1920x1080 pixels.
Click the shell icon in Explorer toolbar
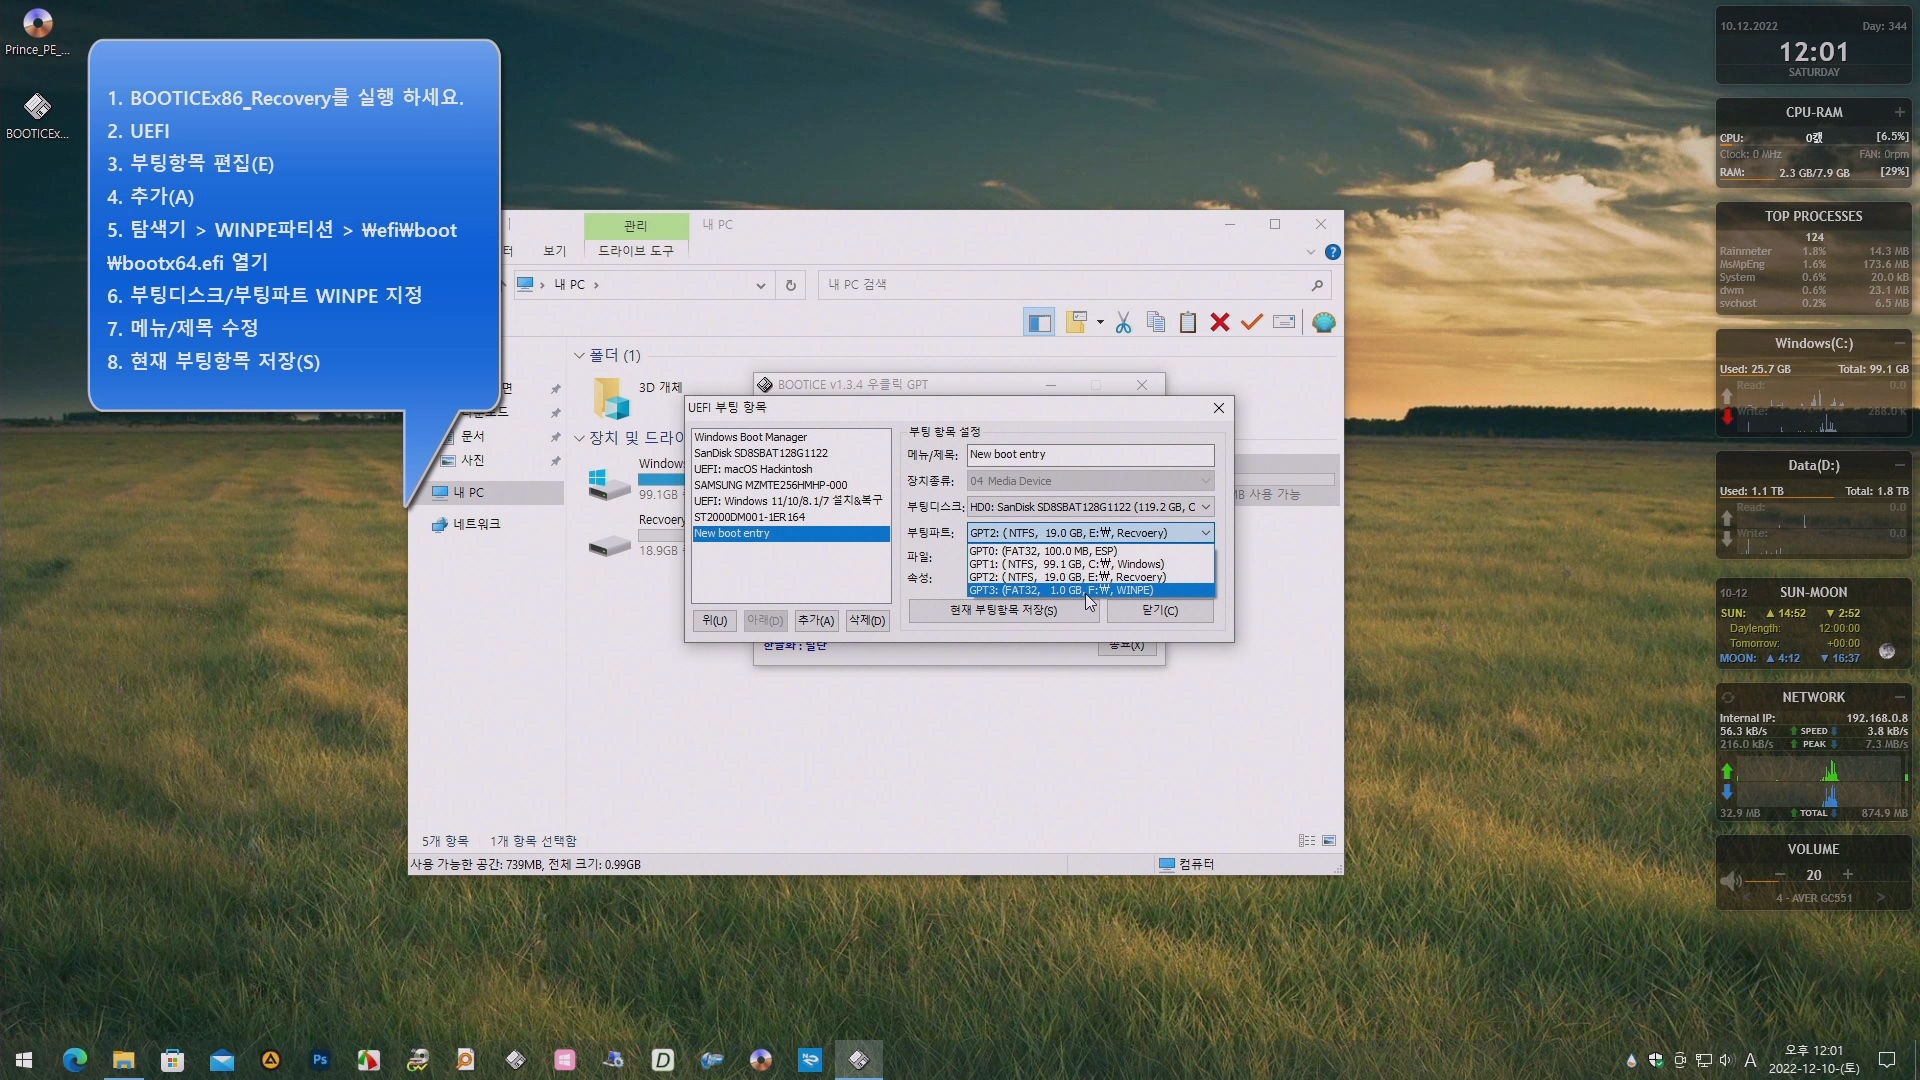[x=1324, y=322]
